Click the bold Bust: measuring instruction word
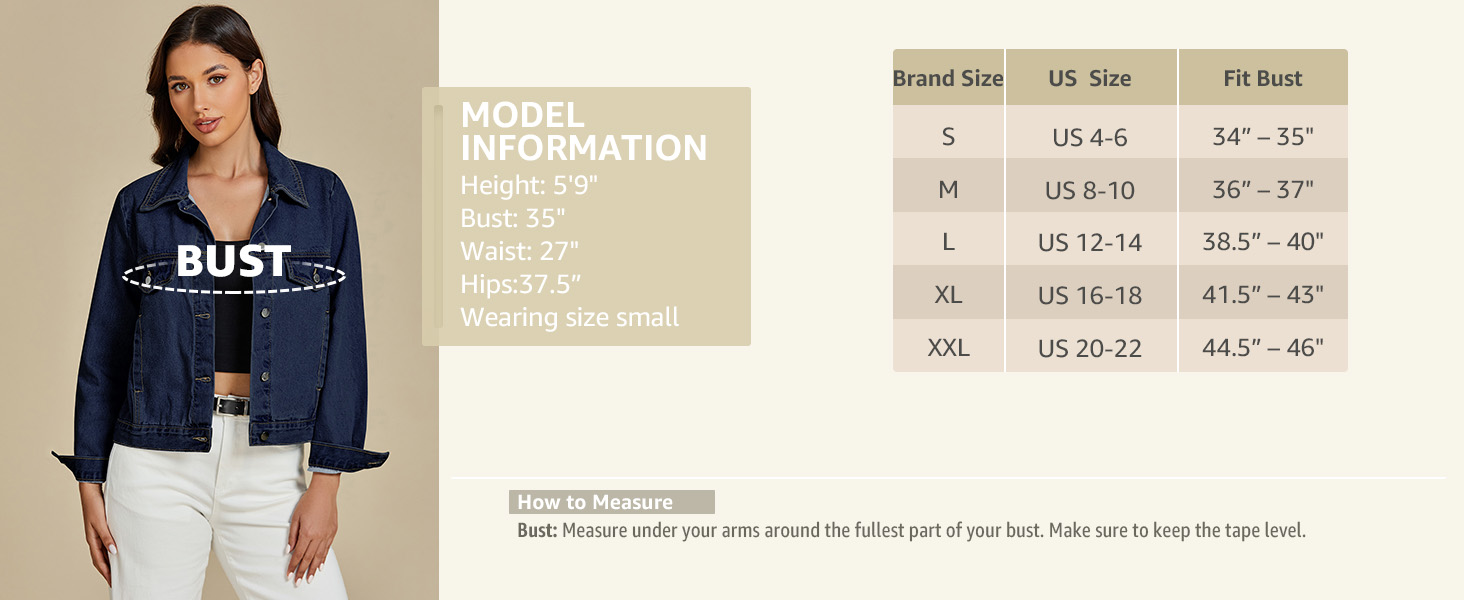 (537, 530)
